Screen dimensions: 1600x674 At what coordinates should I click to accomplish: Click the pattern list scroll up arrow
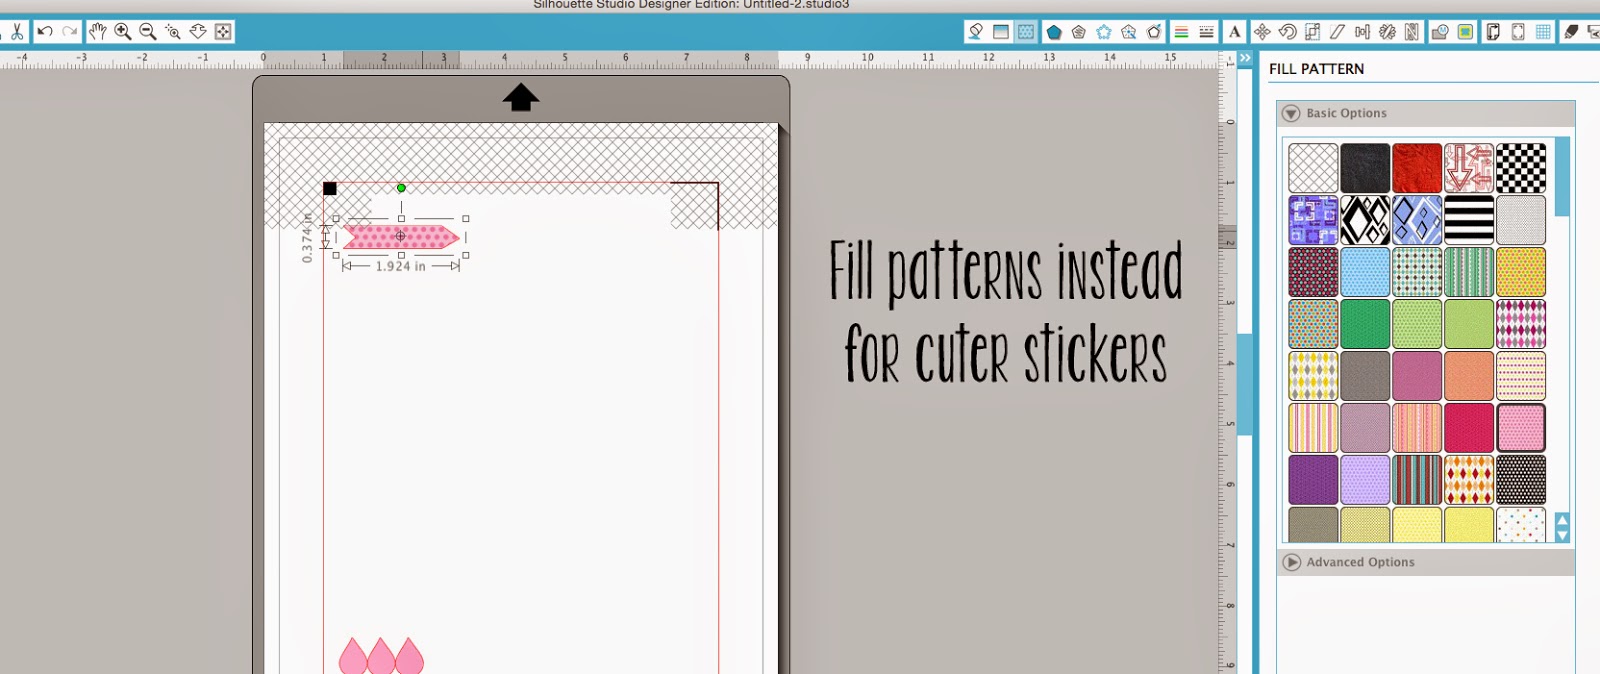click(x=1562, y=521)
